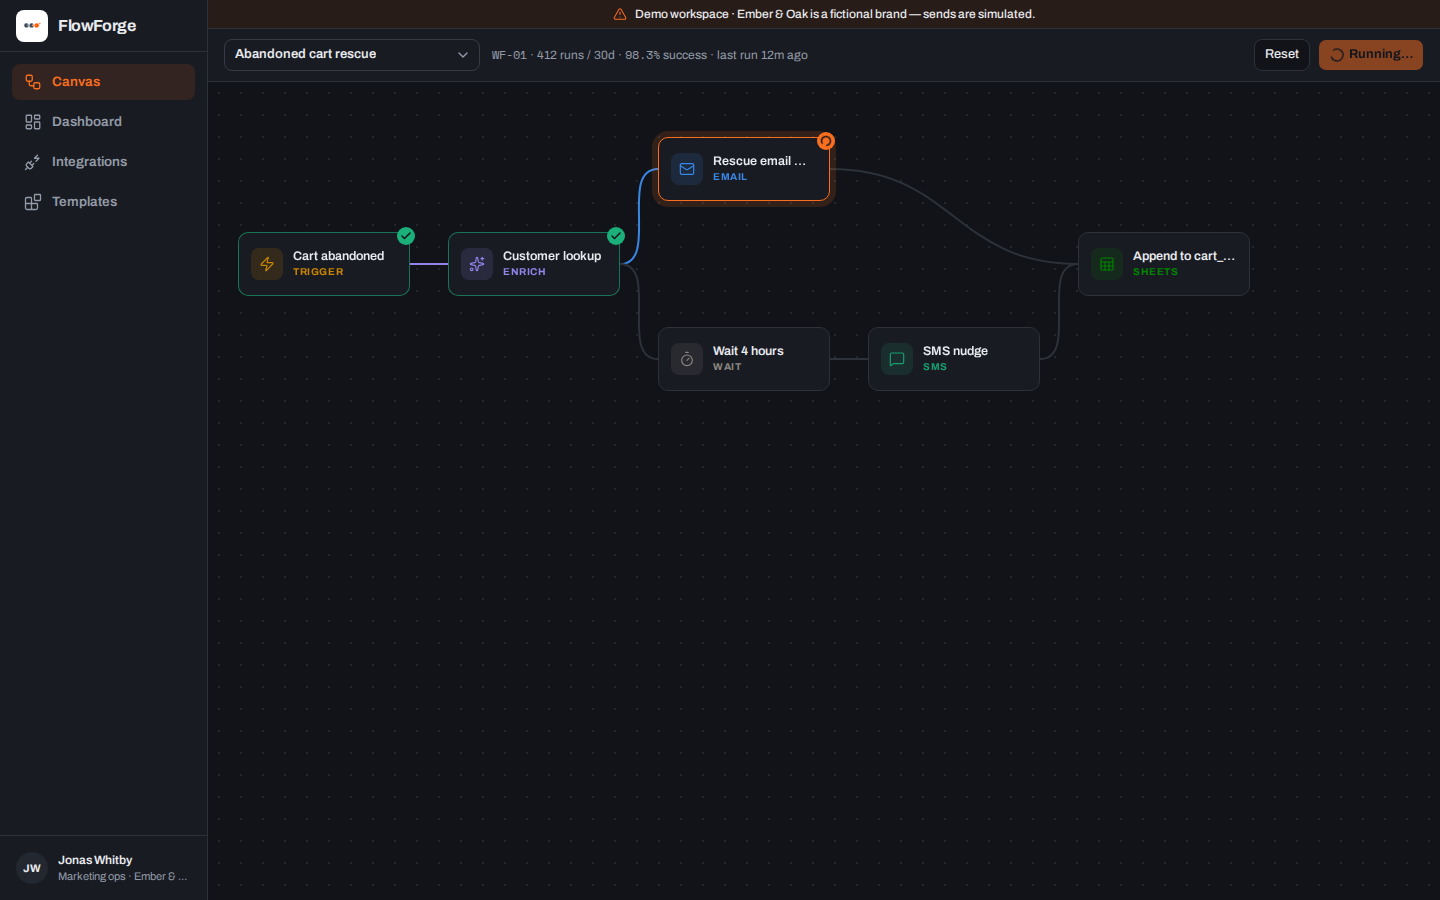Go to the Templates menu item
Screen dimensions: 1440x900
pos(103,202)
